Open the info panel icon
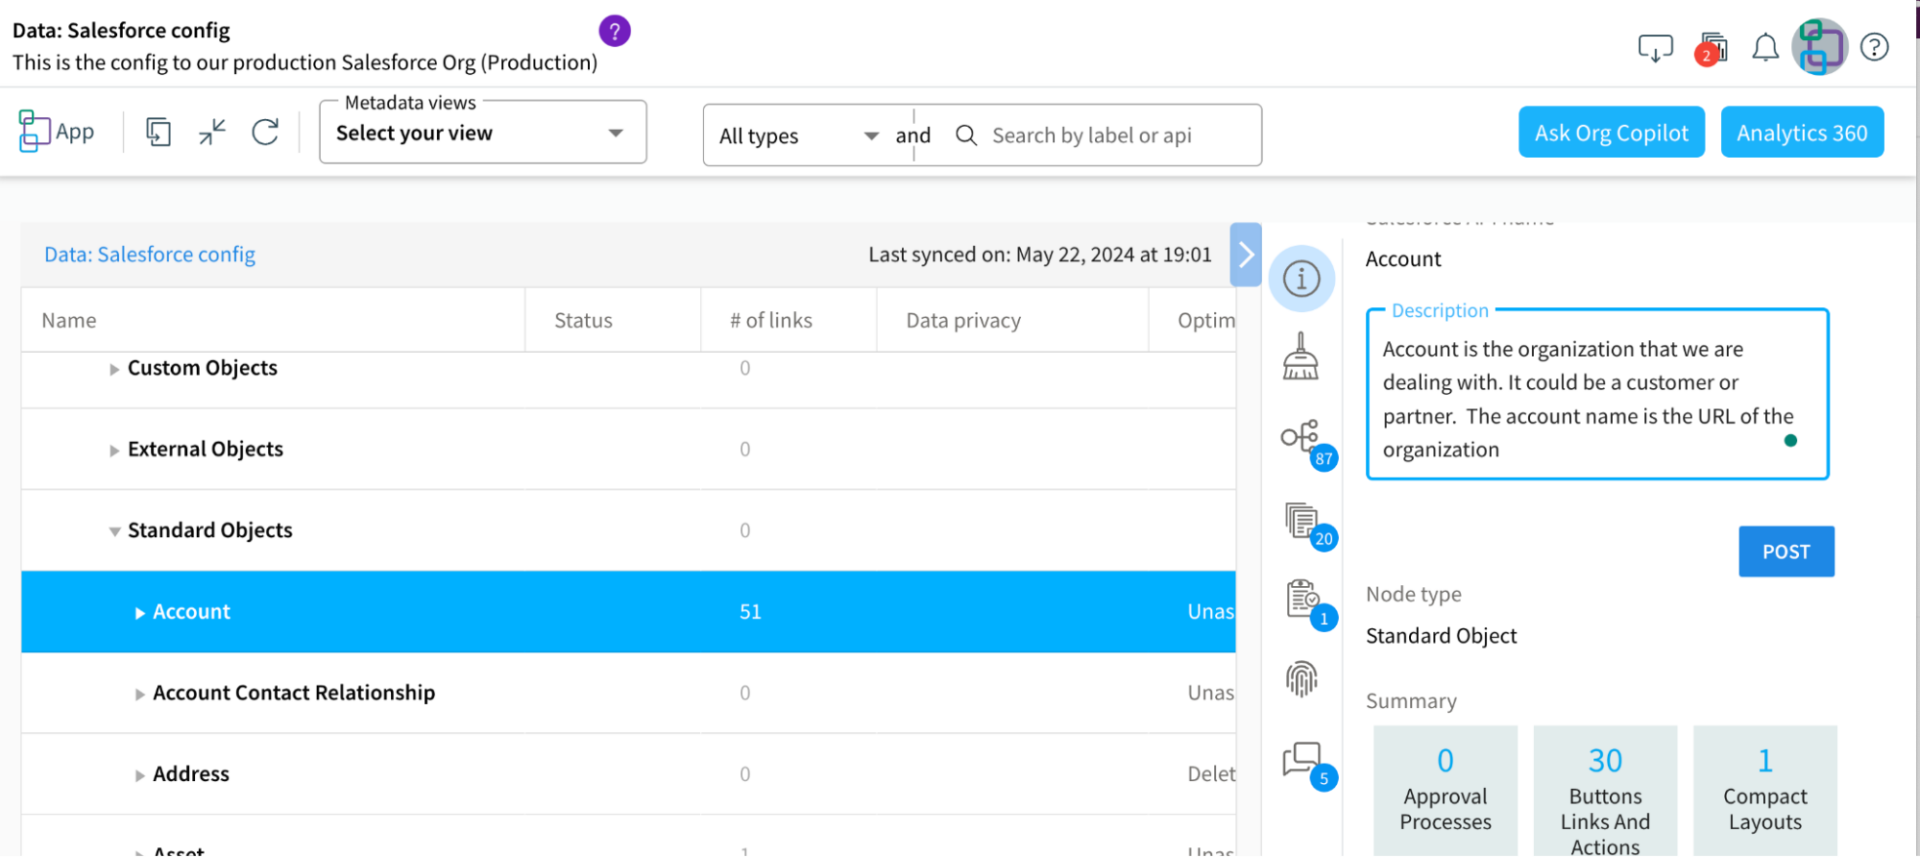This screenshot has width=1920, height=857. click(x=1301, y=279)
